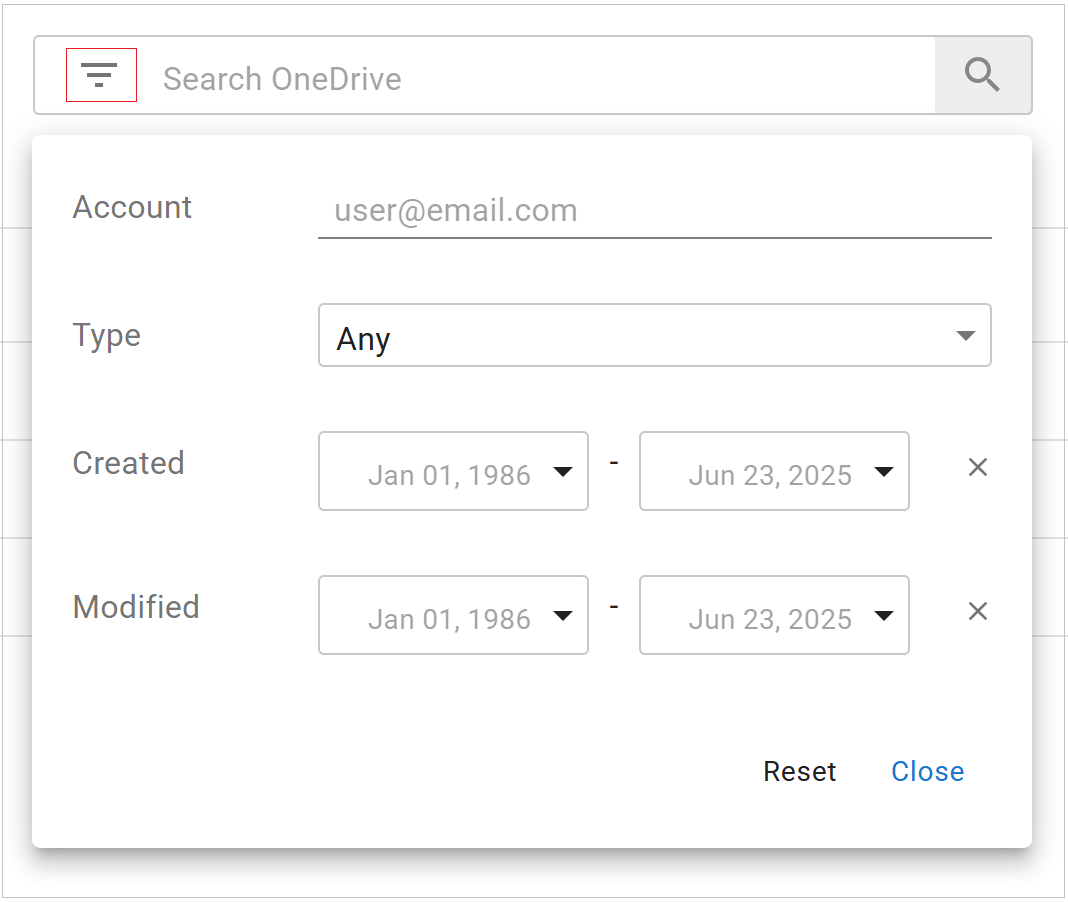Image resolution: width=1068 pixels, height=902 pixels.
Task: Open the Modified end date picker
Action: pos(774,615)
